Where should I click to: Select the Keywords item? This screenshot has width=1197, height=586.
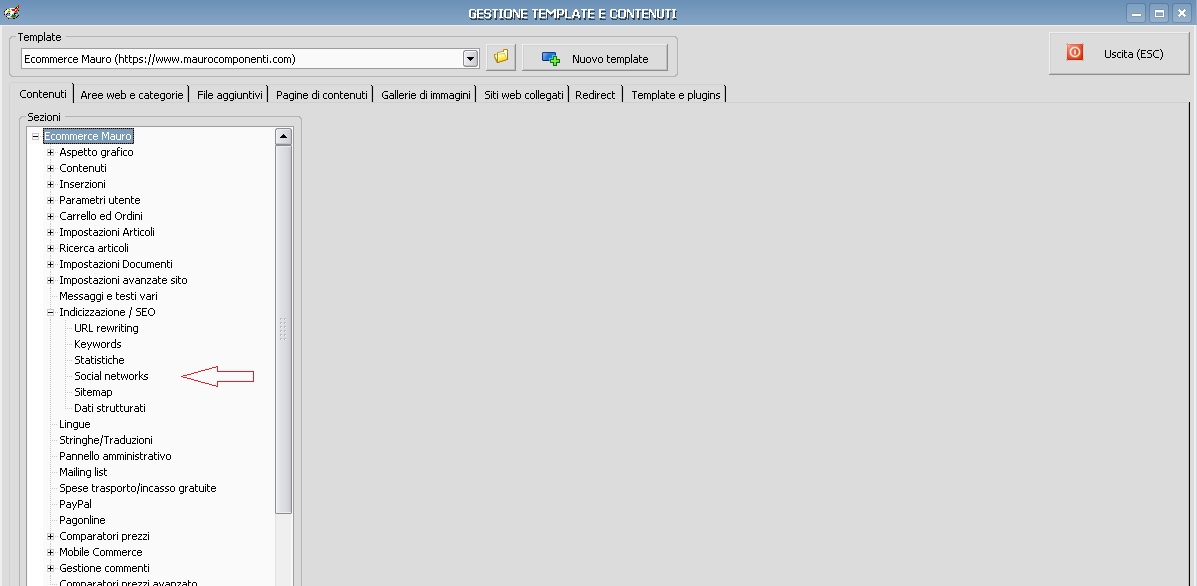coord(98,344)
